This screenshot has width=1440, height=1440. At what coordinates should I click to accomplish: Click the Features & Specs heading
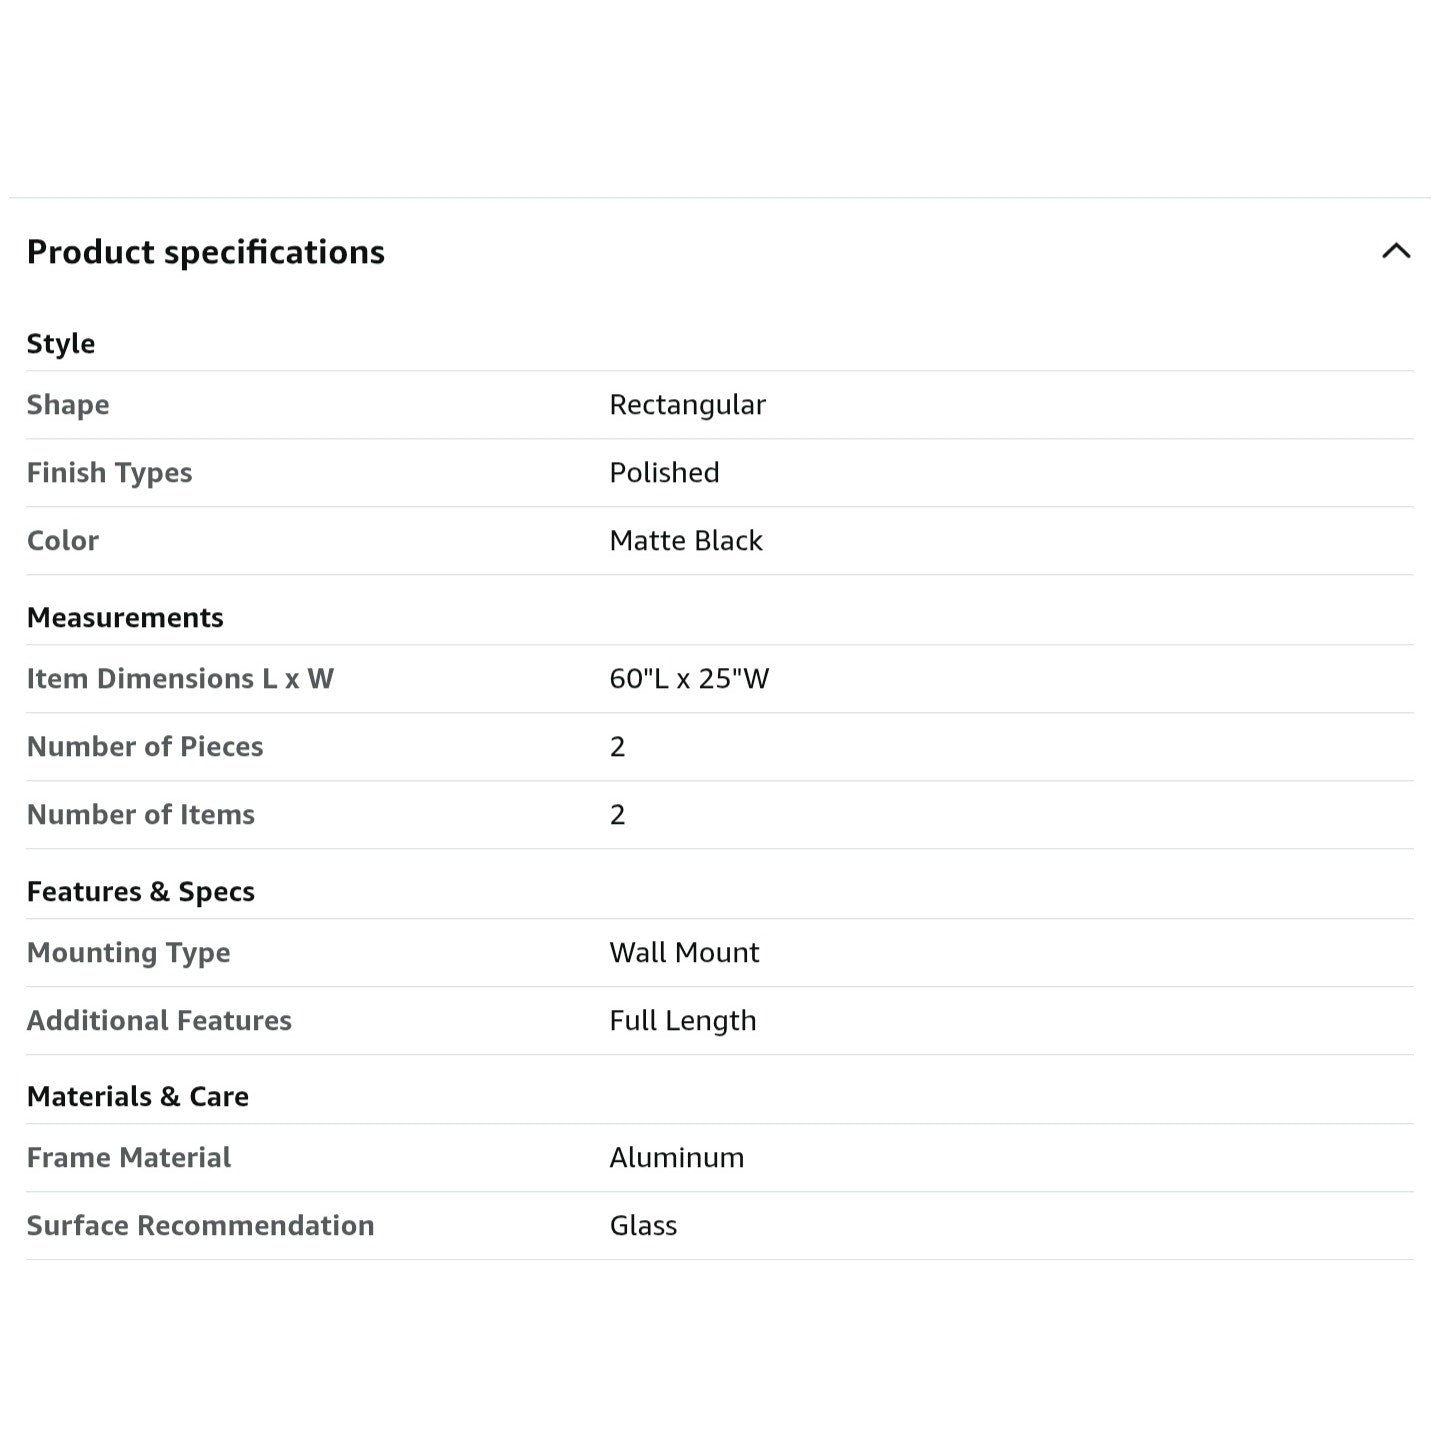tap(141, 892)
